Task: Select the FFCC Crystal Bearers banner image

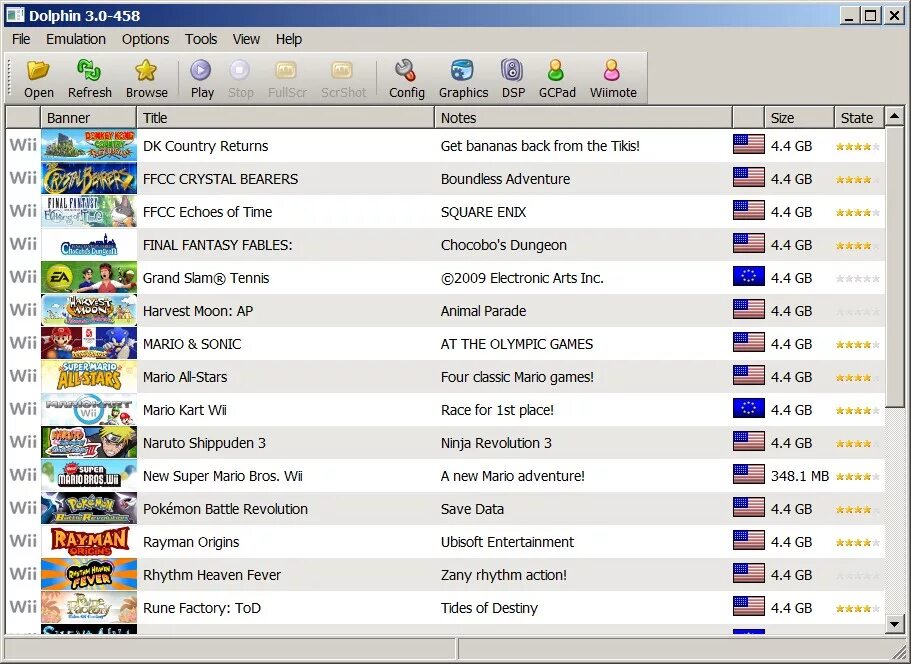Action: coord(89,178)
